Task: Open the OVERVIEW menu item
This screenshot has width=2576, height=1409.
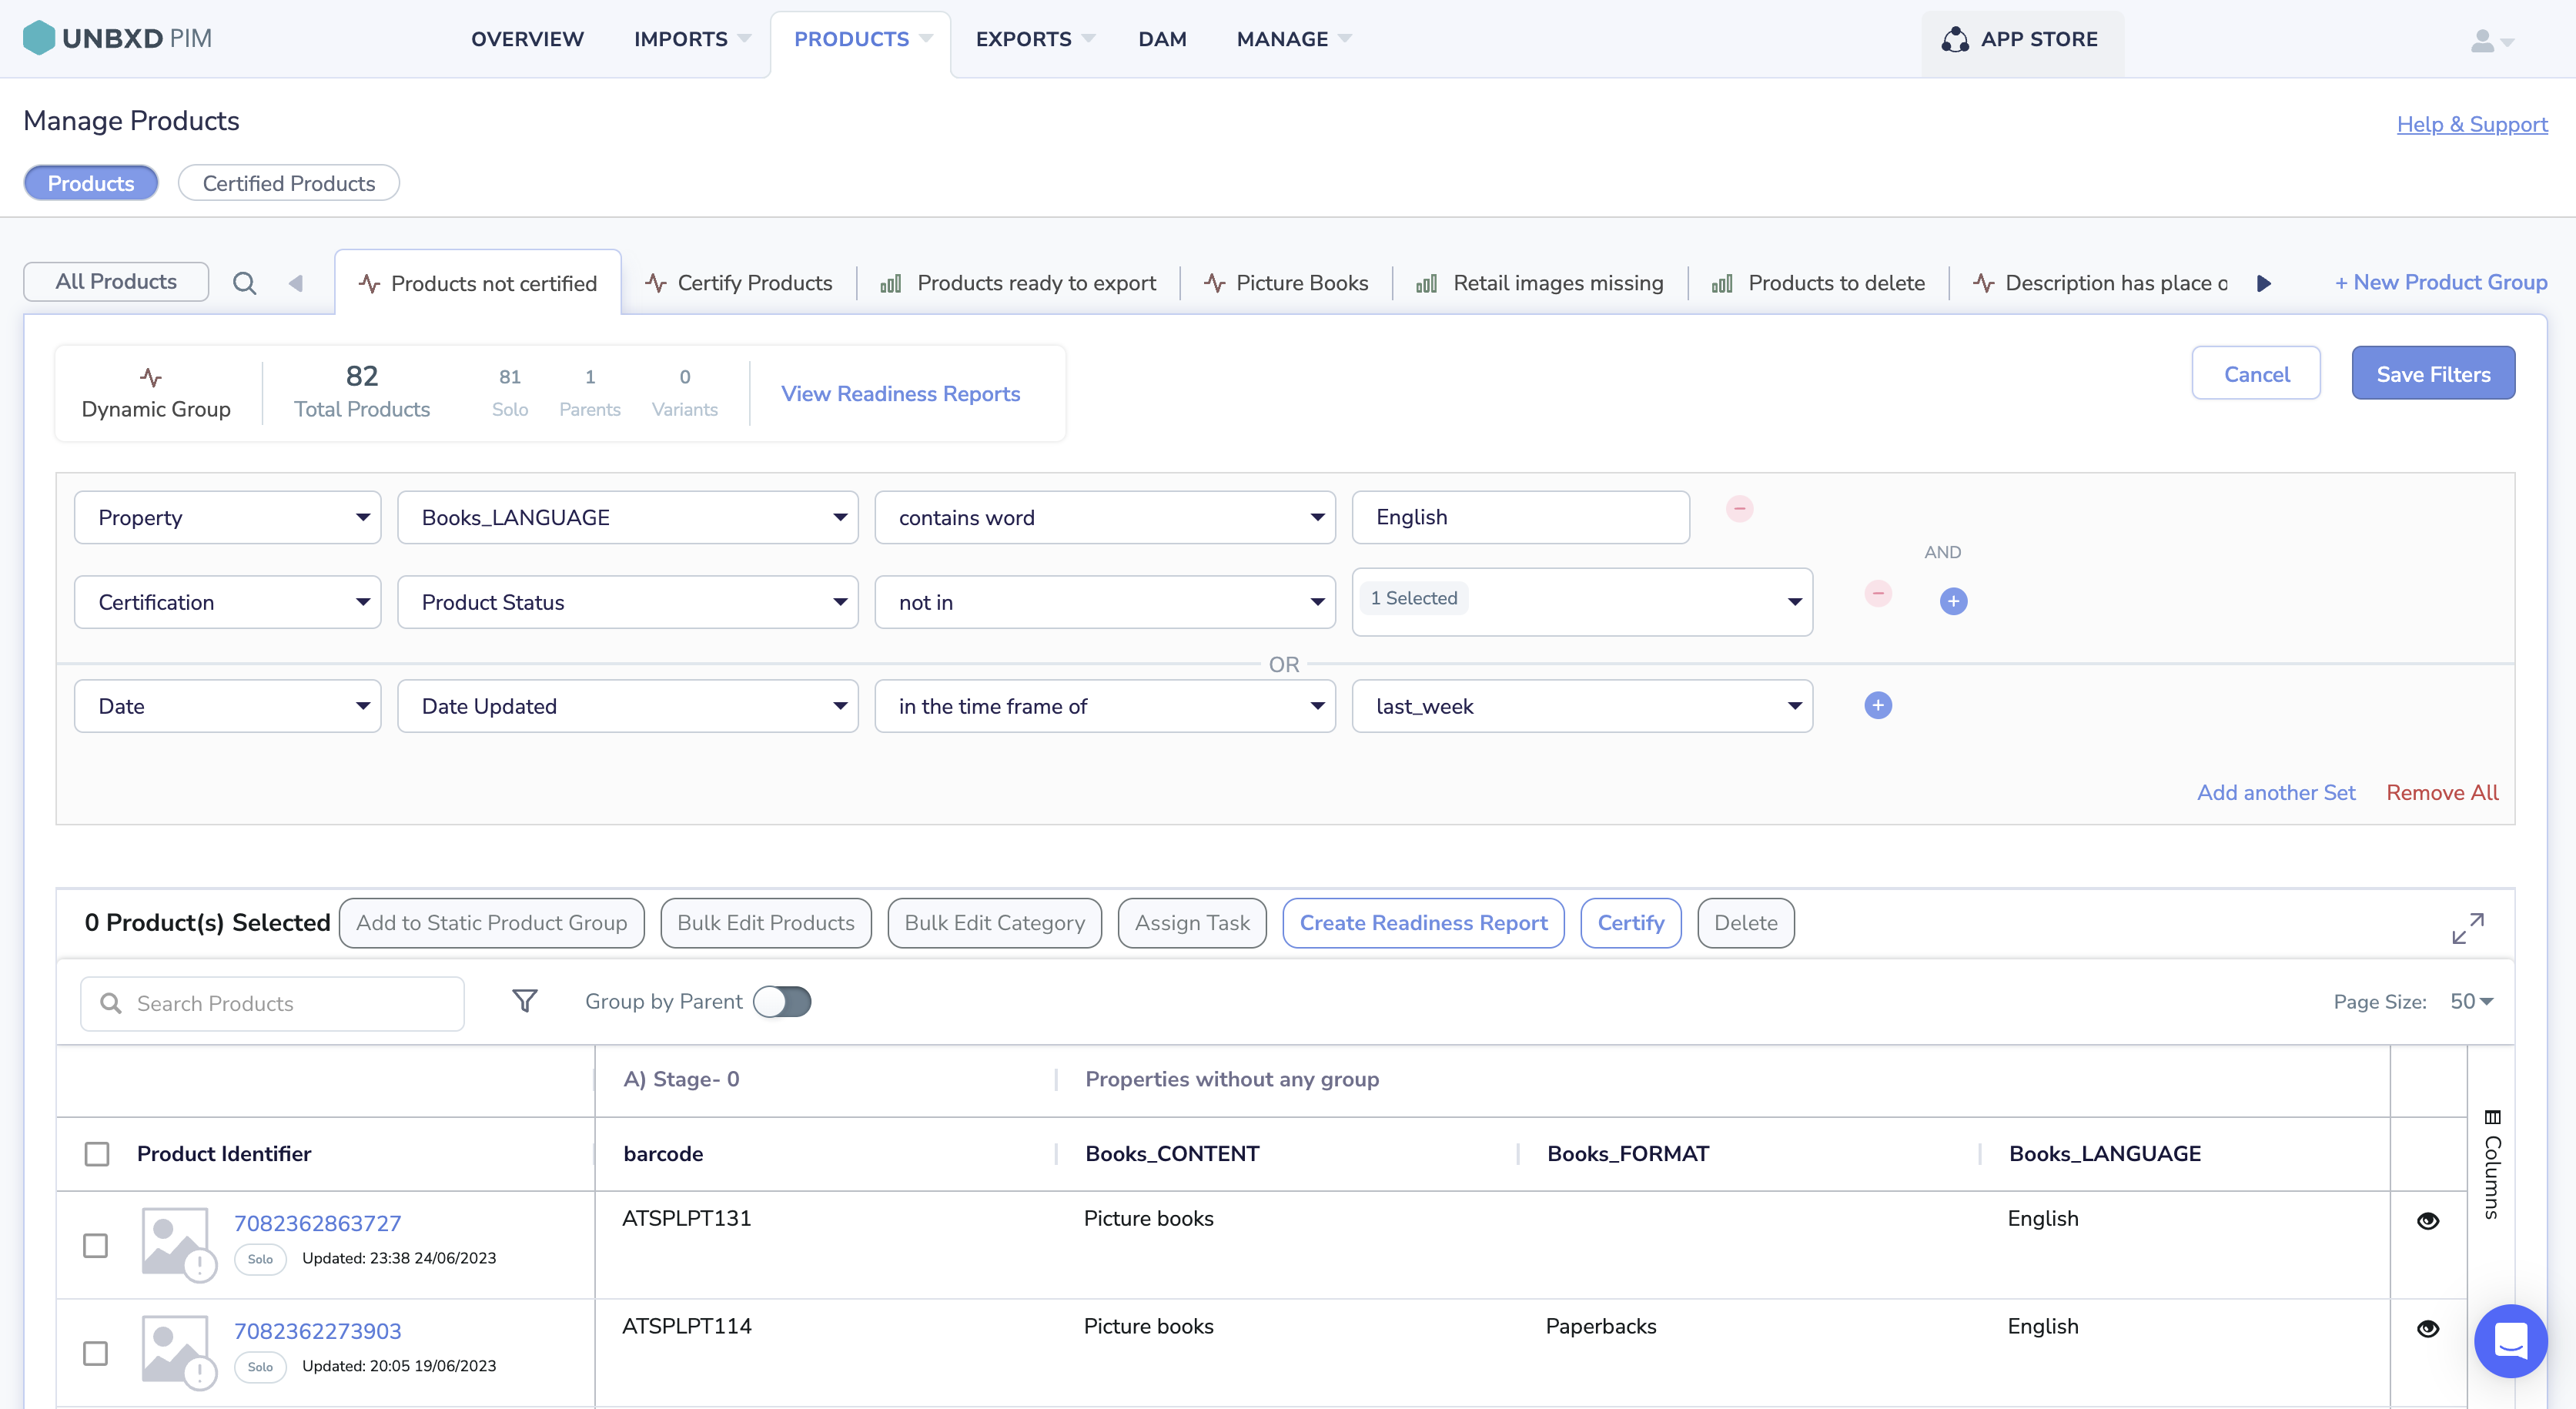Action: pos(527,39)
